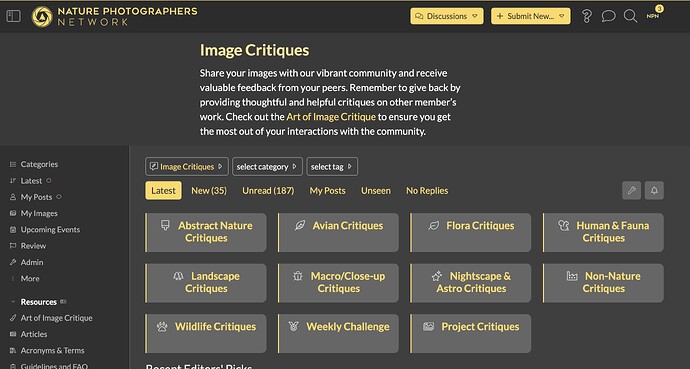Go to Latest in sidebar
This screenshot has width=690, height=369.
pos(31,181)
